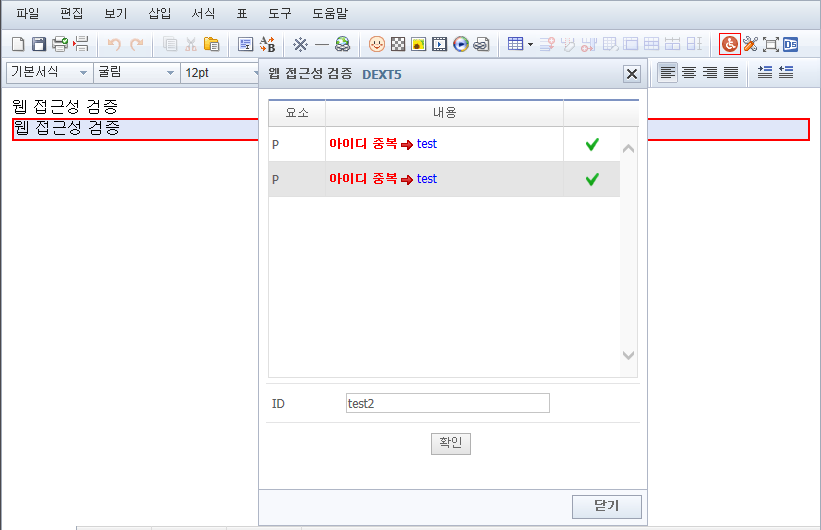Center align text in the toolbar
This screenshot has width=821, height=530.
[x=689, y=72]
